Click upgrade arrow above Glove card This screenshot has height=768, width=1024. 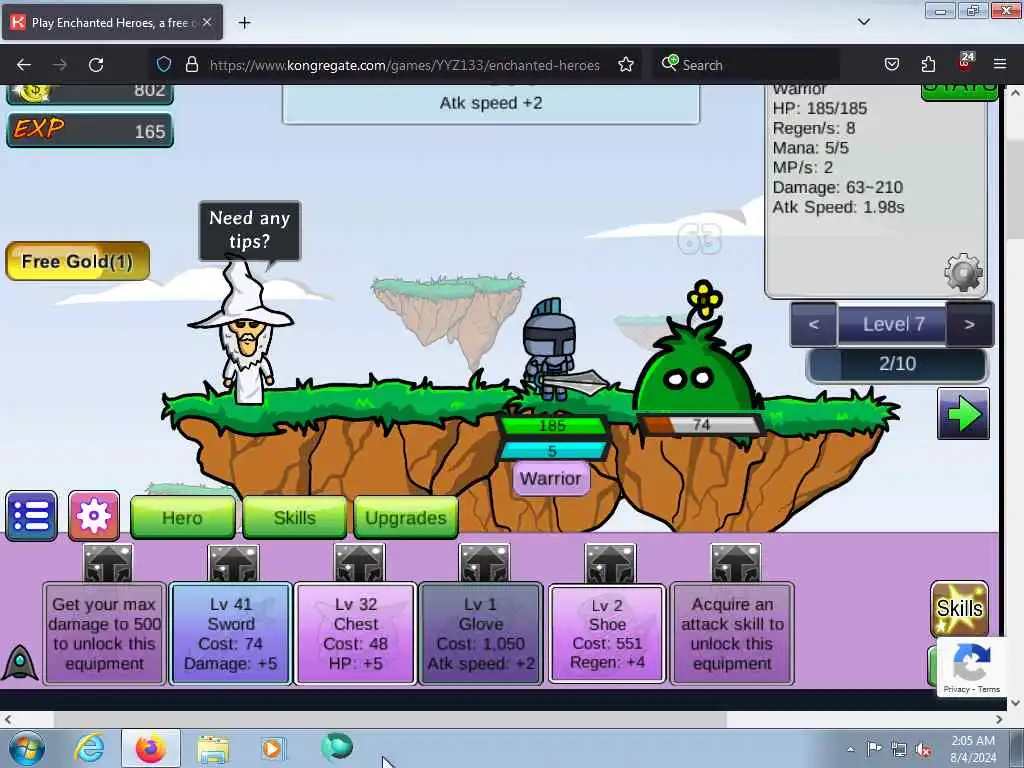(484, 563)
